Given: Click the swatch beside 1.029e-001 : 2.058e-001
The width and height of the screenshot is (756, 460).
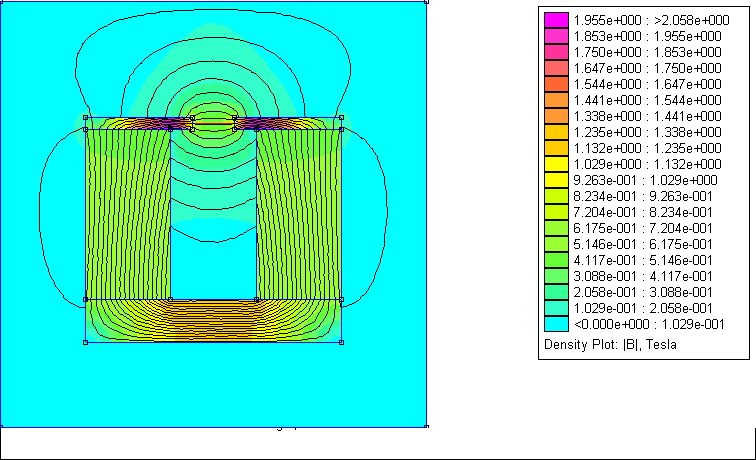Looking at the screenshot, I should (x=556, y=308).
